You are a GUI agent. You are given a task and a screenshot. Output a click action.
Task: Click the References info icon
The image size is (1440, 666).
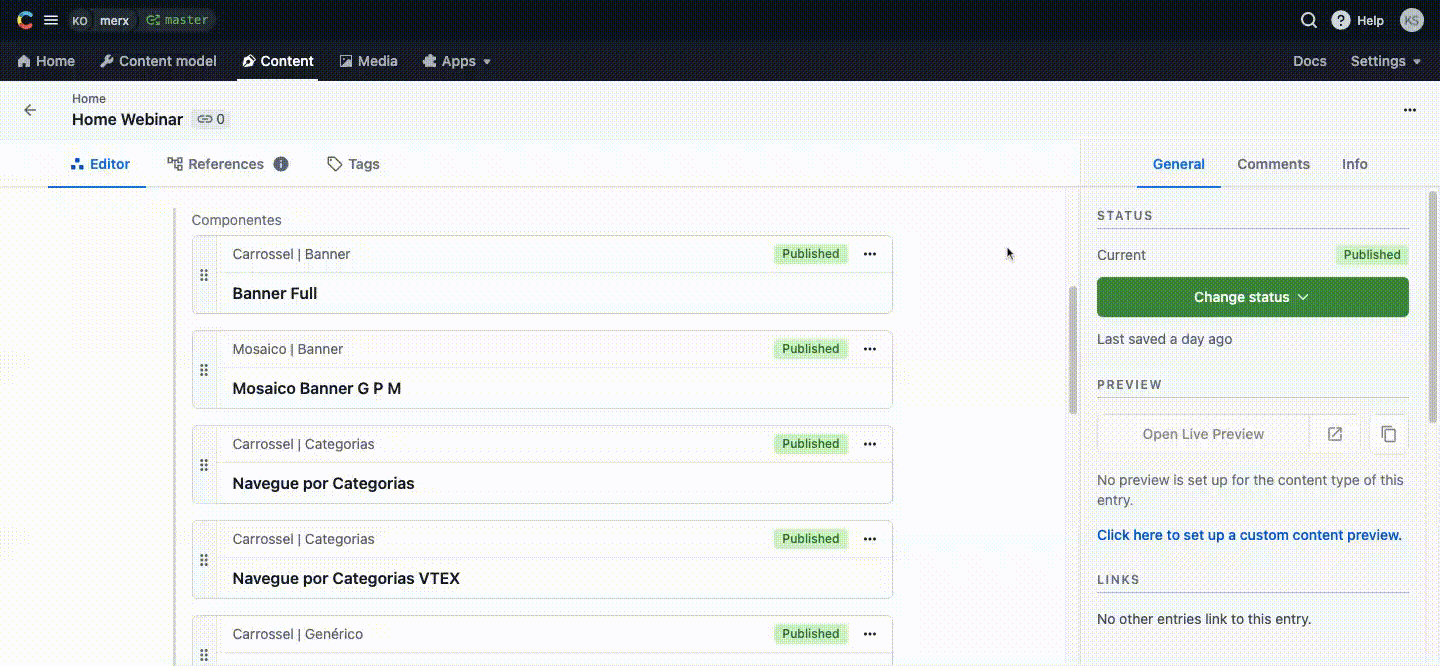point(281,164)
